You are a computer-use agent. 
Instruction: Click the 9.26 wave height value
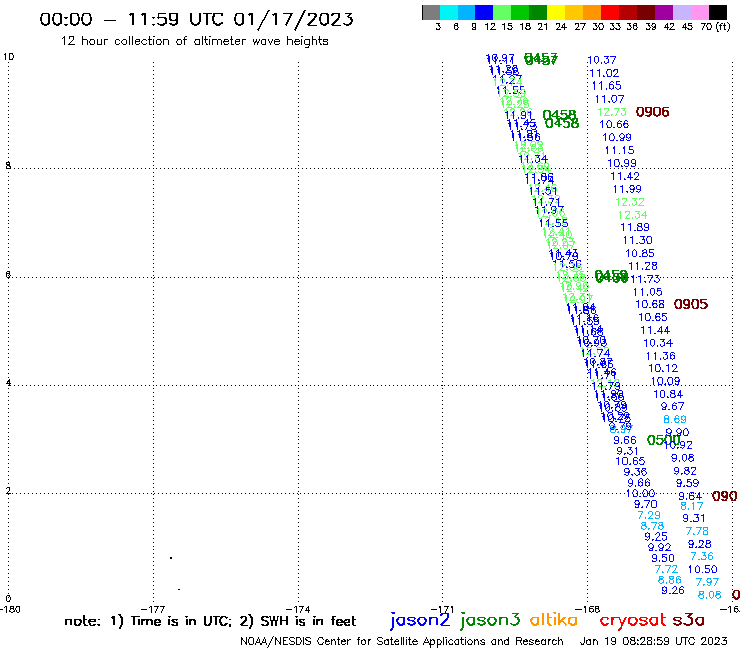pyautogui.click(x=673, y=591)
